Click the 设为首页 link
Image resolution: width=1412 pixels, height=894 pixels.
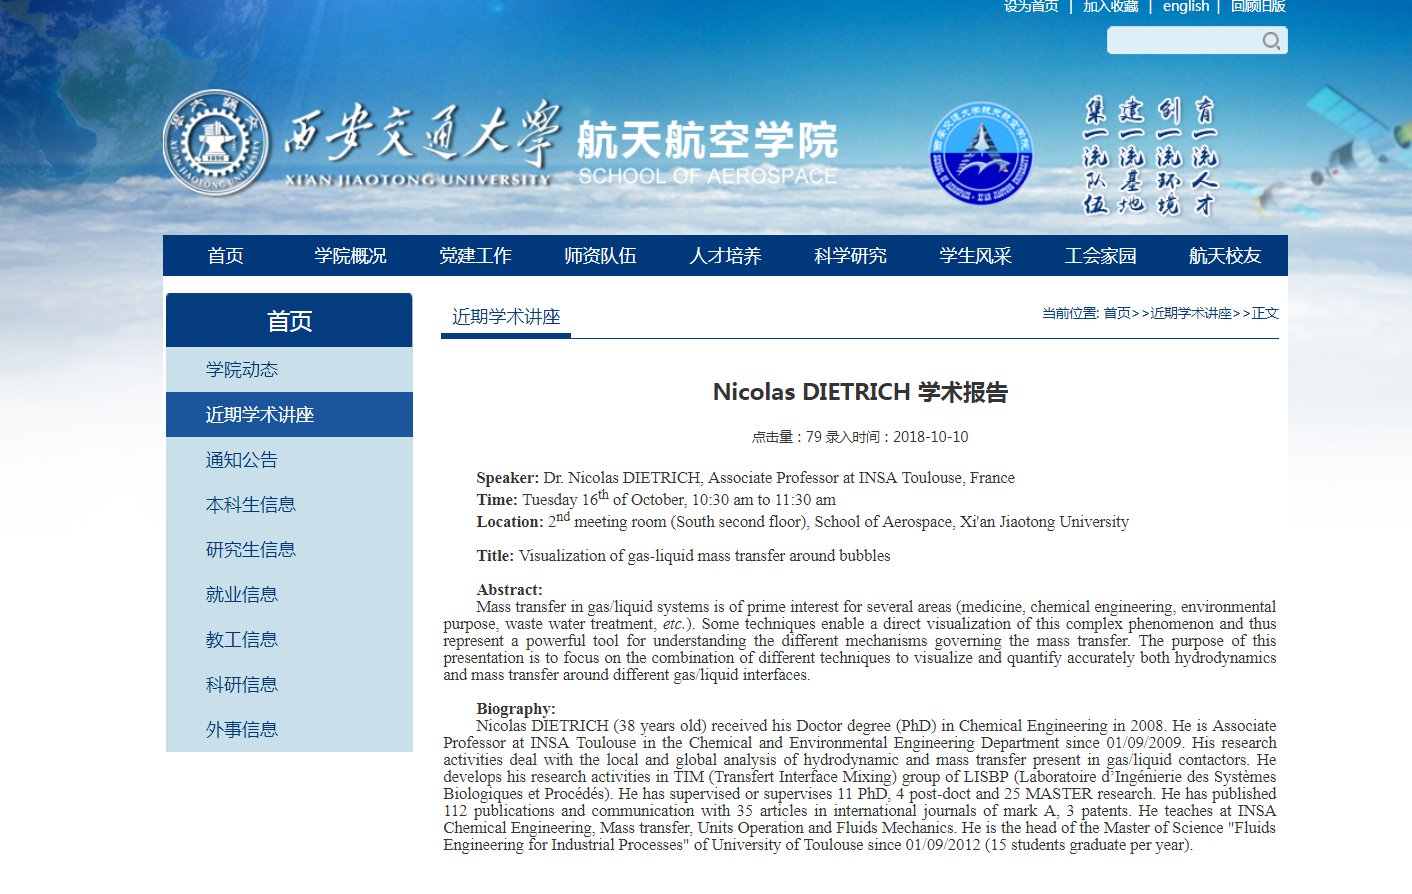1031,6
